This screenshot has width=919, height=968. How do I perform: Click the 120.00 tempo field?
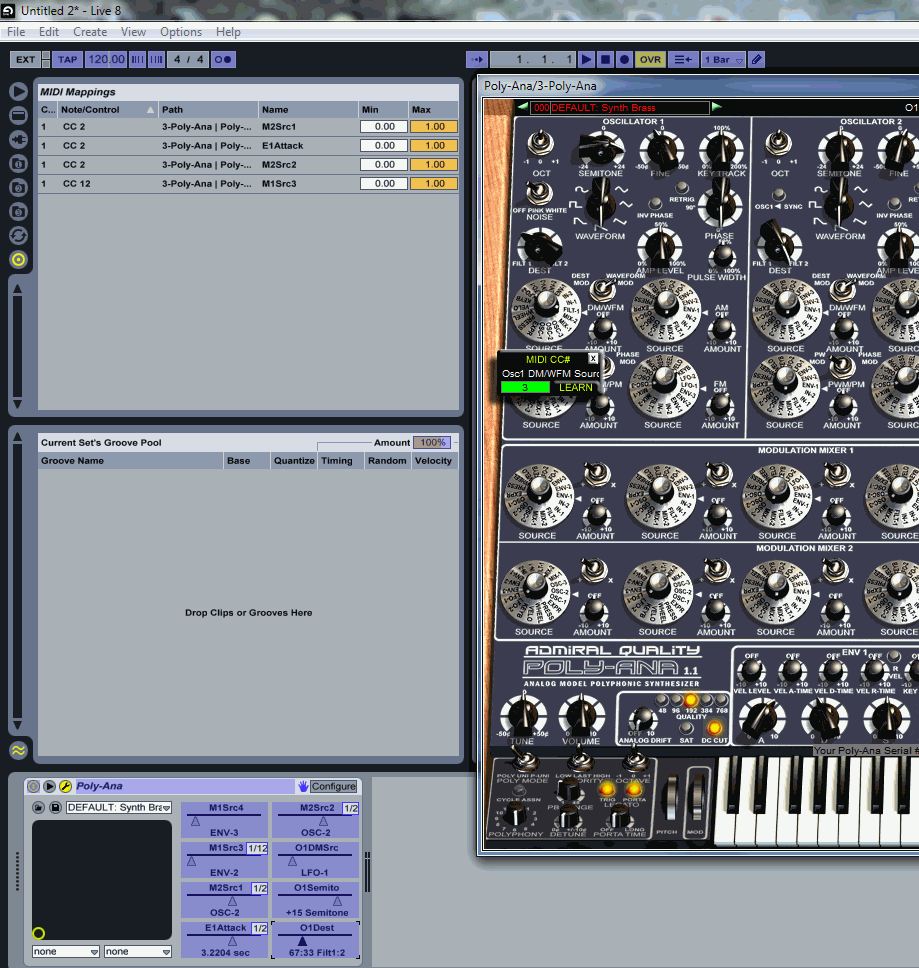[106, 59]
